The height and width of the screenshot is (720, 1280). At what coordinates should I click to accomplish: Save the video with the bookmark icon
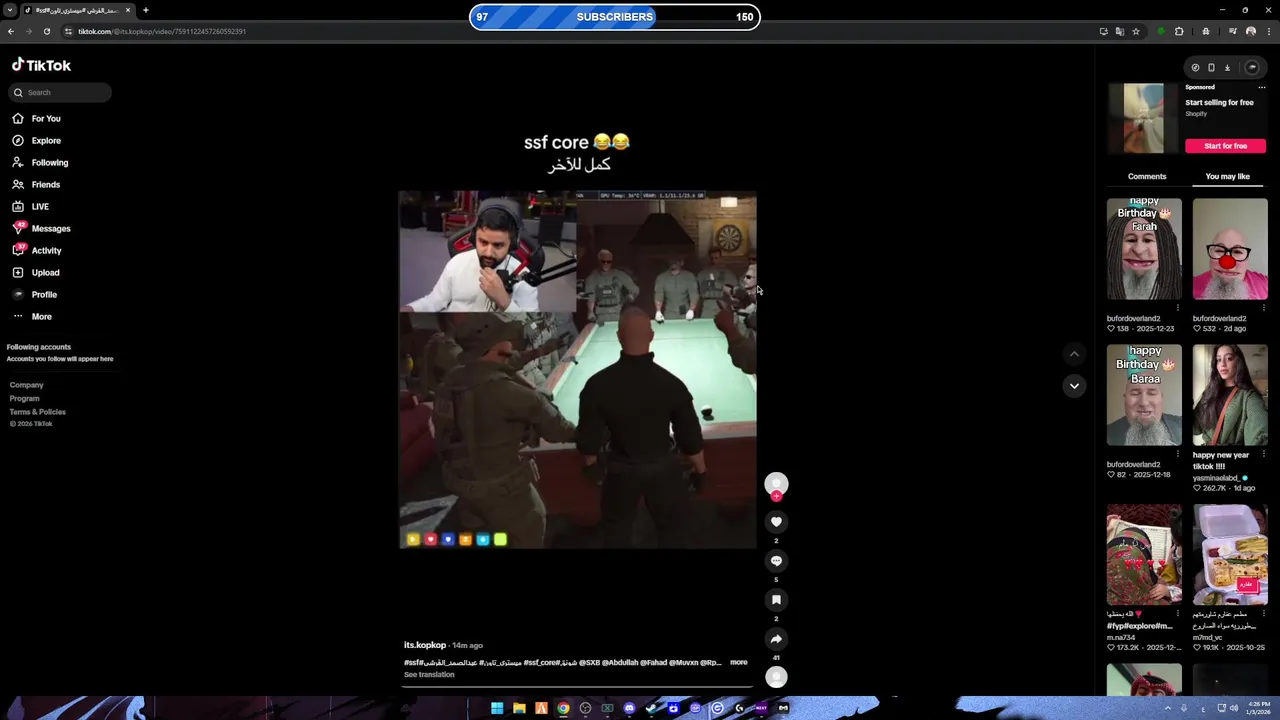coord(776,599)
